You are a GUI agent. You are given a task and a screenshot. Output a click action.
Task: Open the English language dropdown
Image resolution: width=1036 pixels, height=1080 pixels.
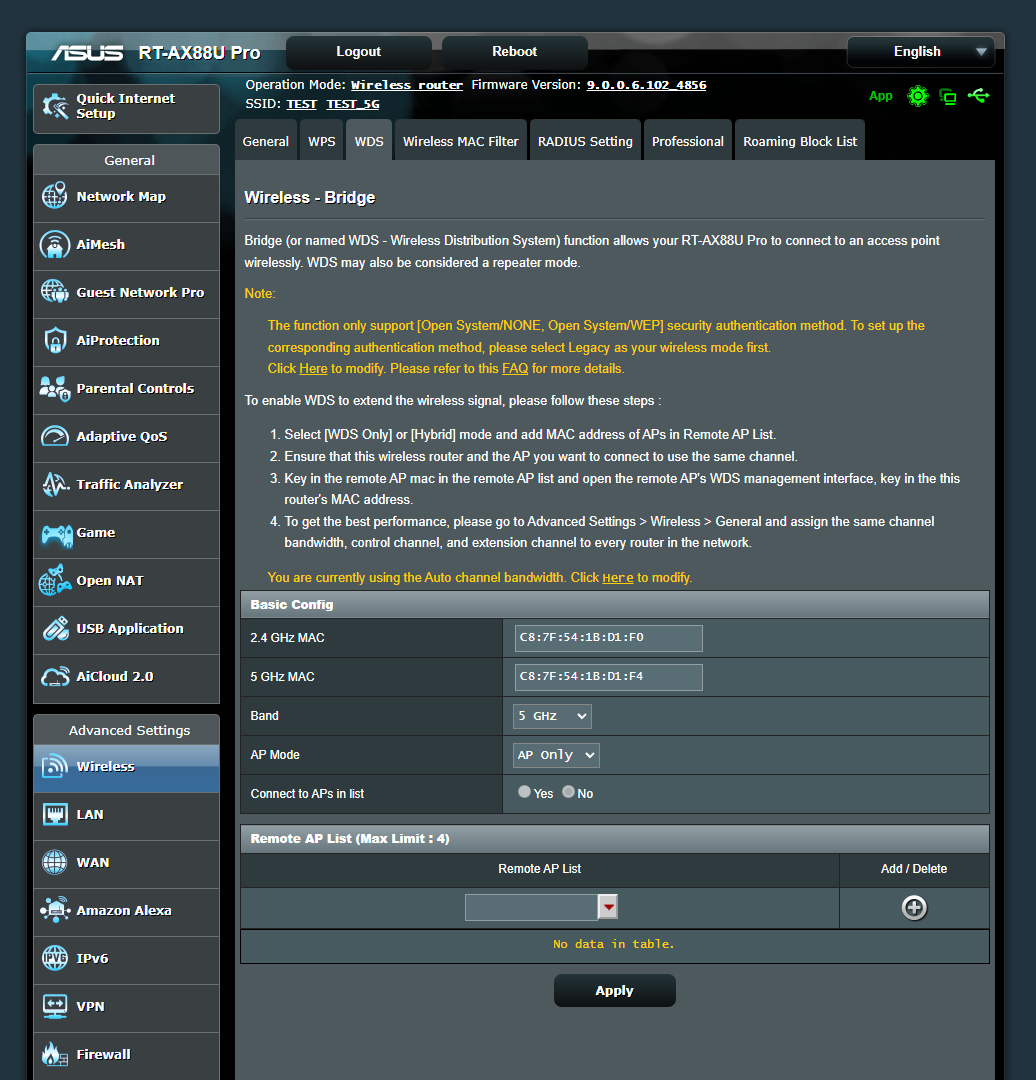(x=921, y=52)
